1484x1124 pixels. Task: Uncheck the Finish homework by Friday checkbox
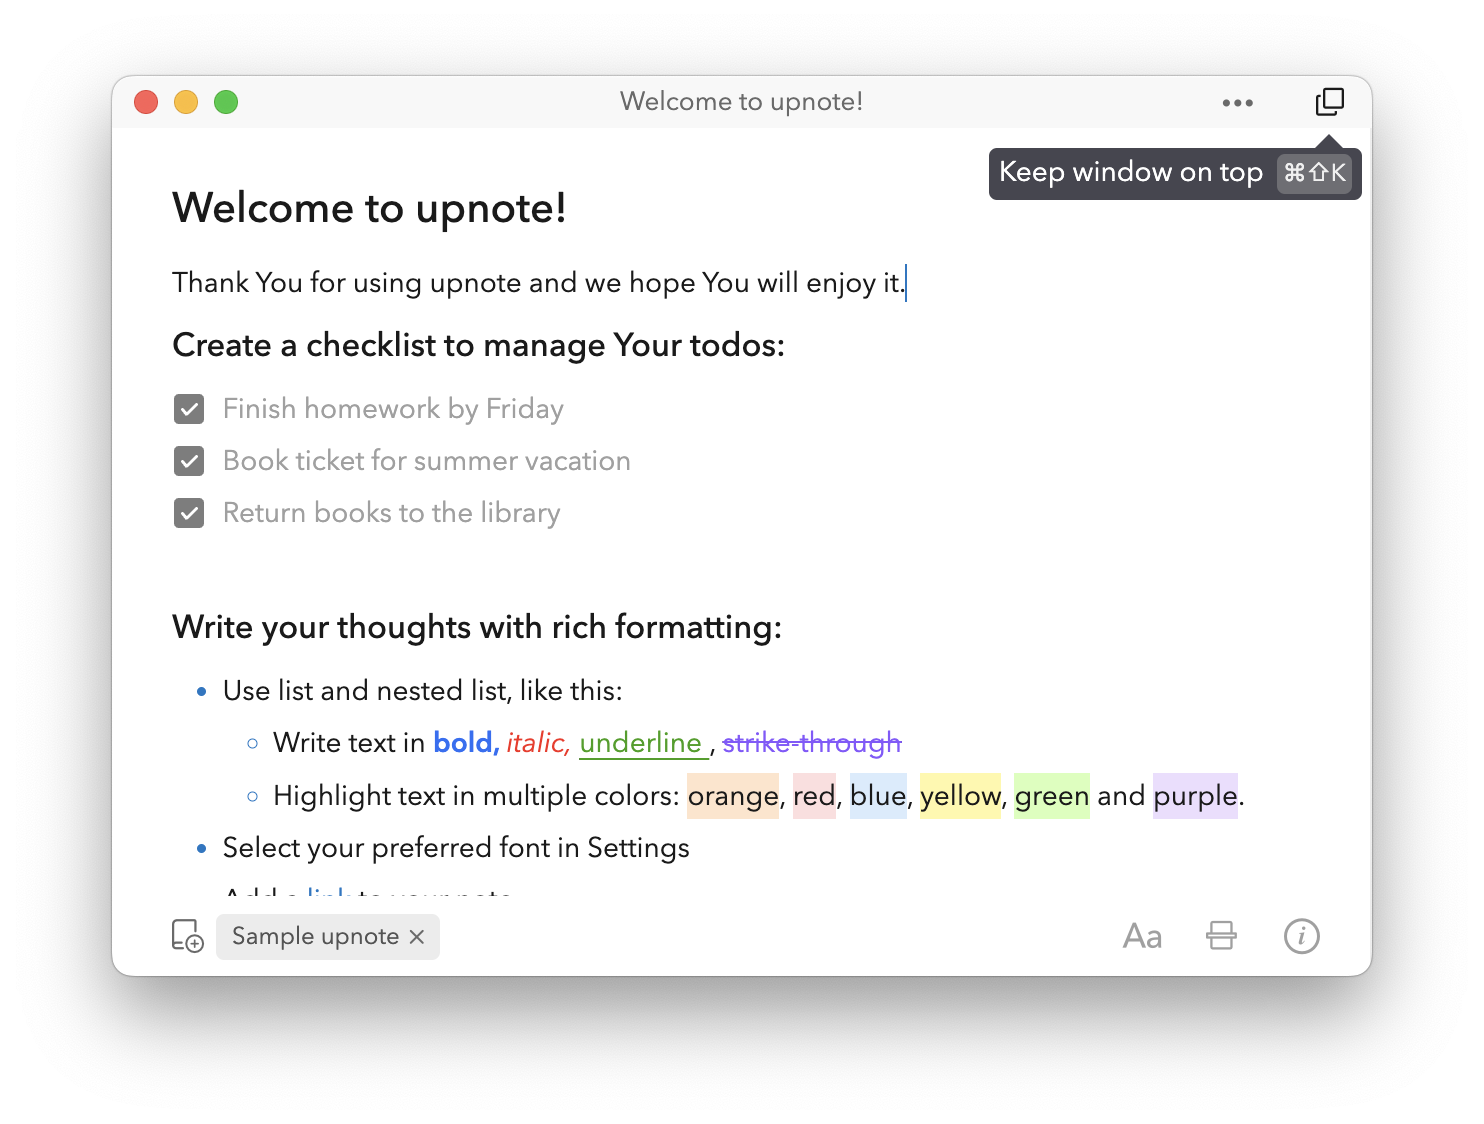point(189,409)
